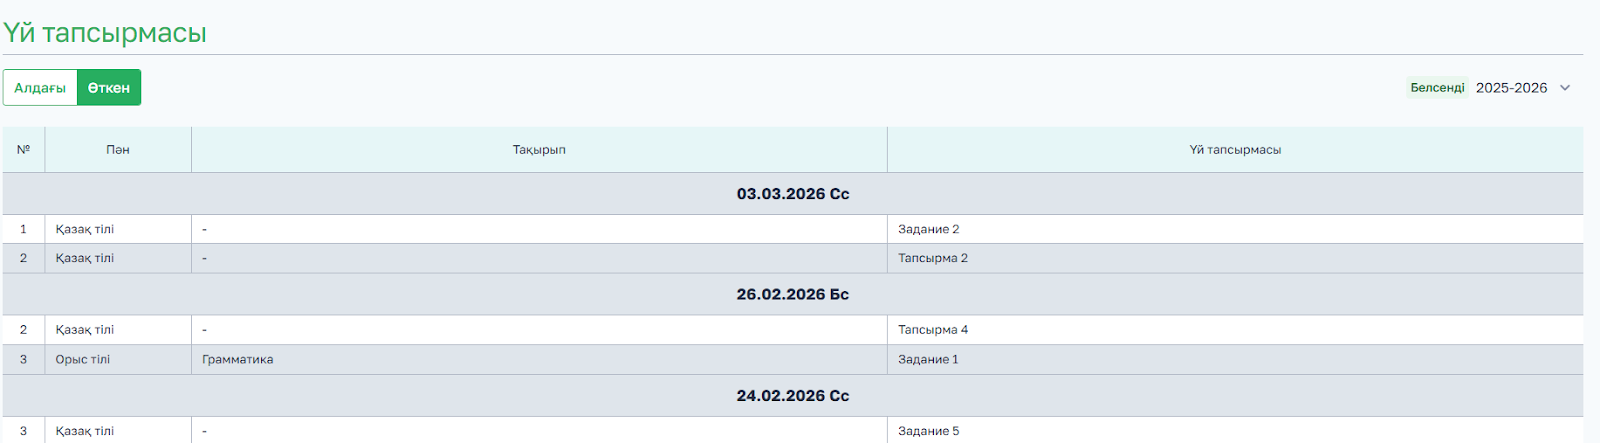Click the Пән column header
The height and width of the screenshot is (443, 1600).
tap(118, 150)
